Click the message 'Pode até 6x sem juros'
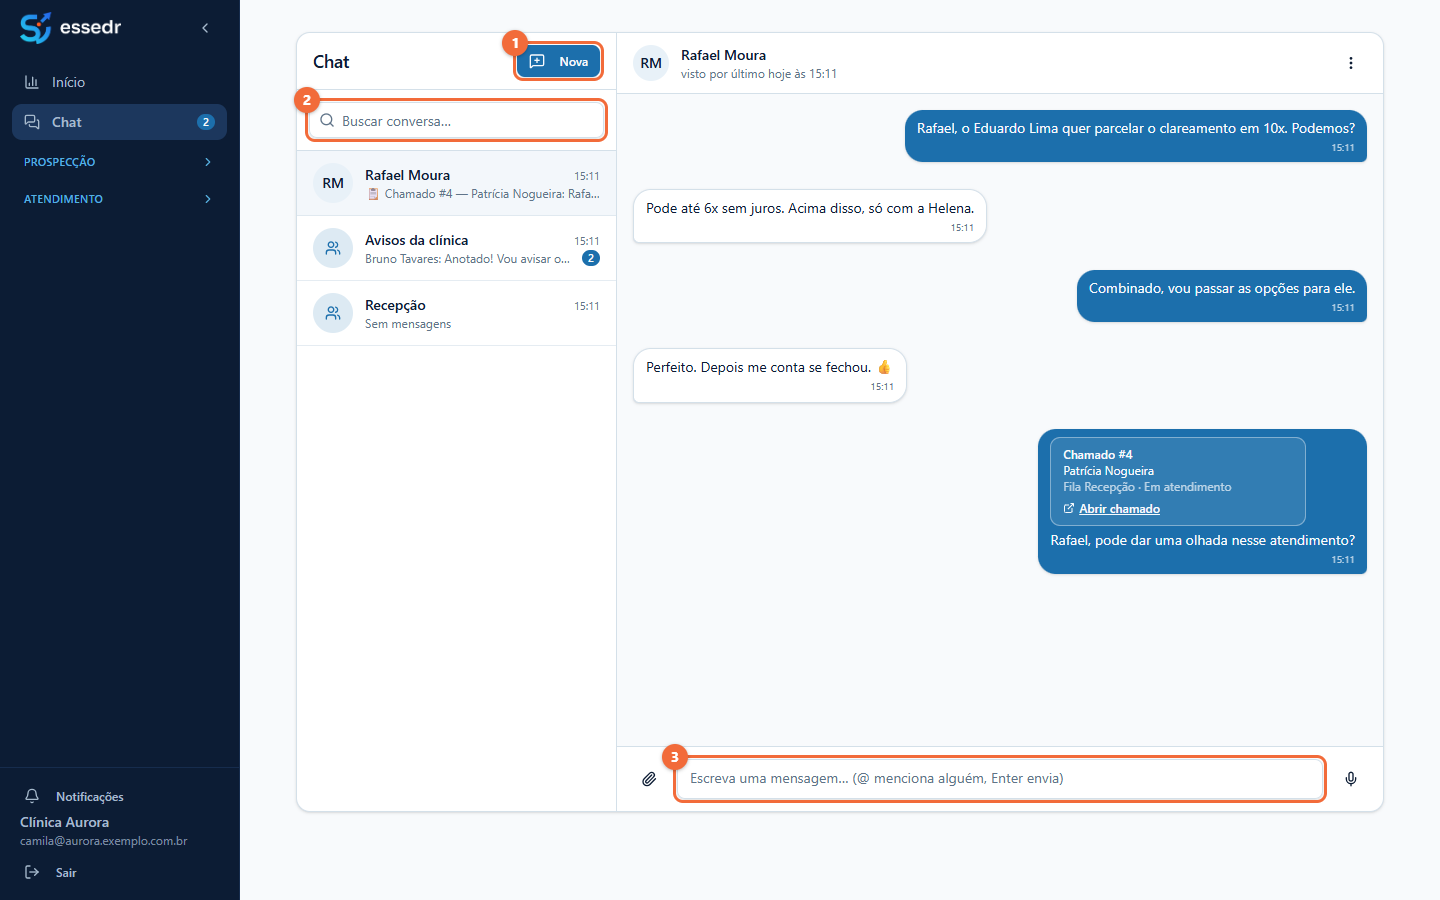Image resolution: width=1440 pixels, height=900 pixels. click(x=810, y=216)
